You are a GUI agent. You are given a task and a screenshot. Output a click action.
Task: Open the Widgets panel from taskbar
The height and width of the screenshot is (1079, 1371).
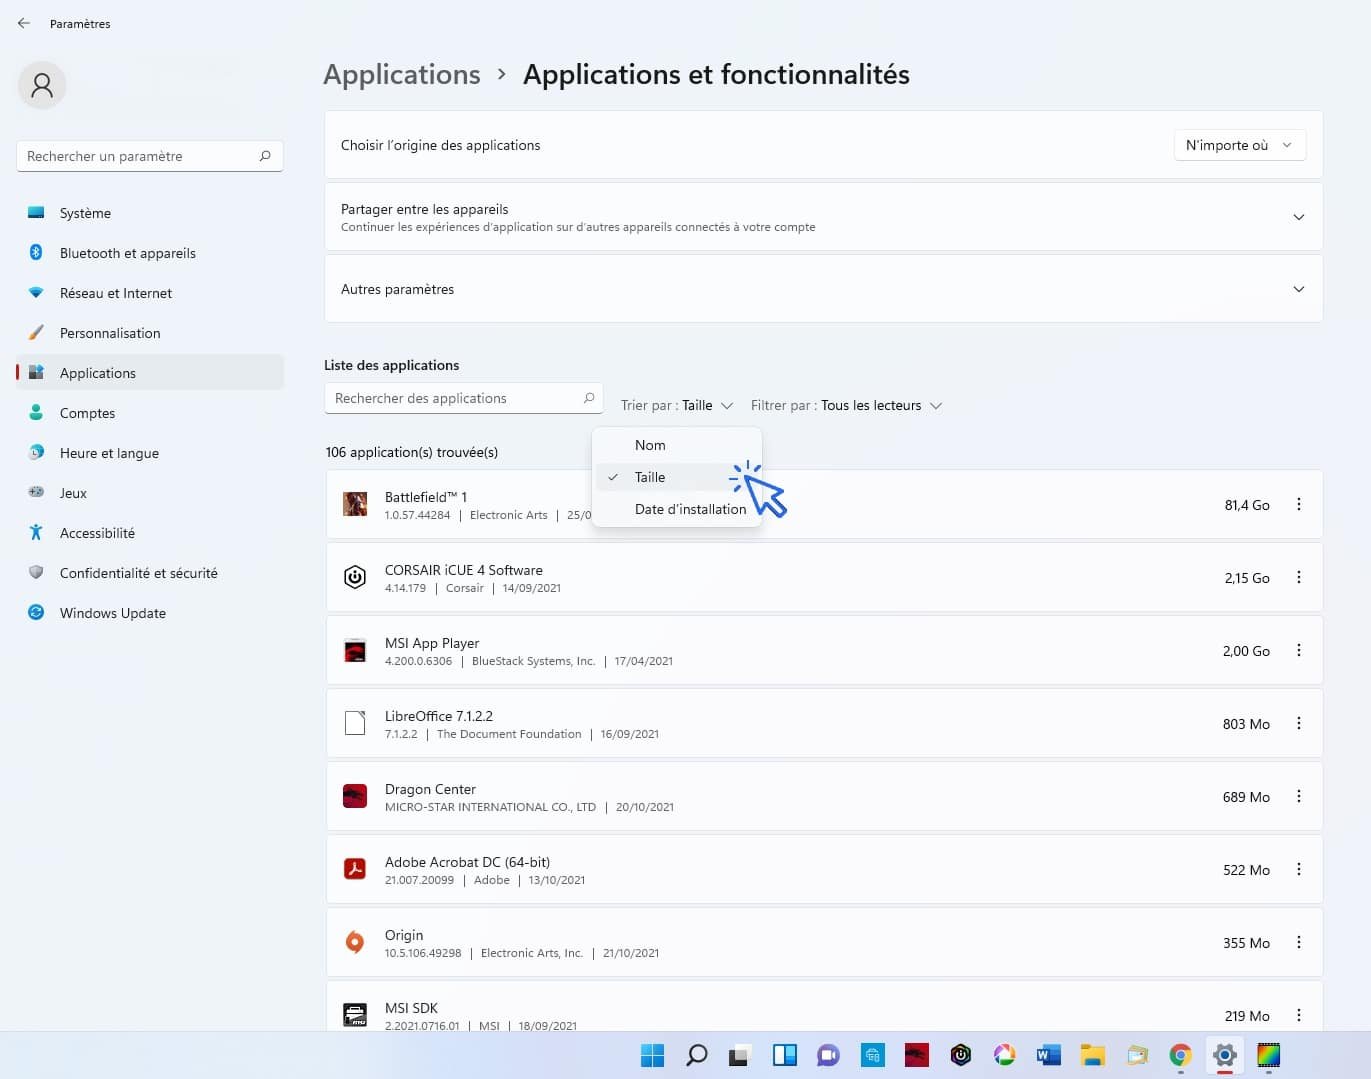[x=785, y=1055]
